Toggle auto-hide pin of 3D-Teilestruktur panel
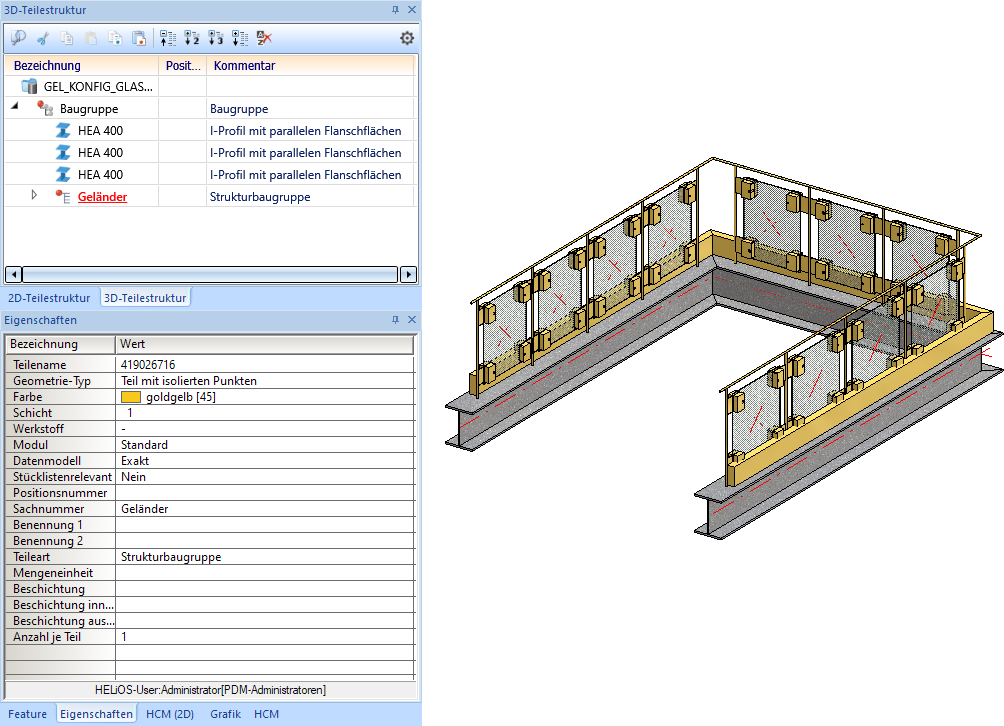This screenshot has height=726, width=1004. 395,10
